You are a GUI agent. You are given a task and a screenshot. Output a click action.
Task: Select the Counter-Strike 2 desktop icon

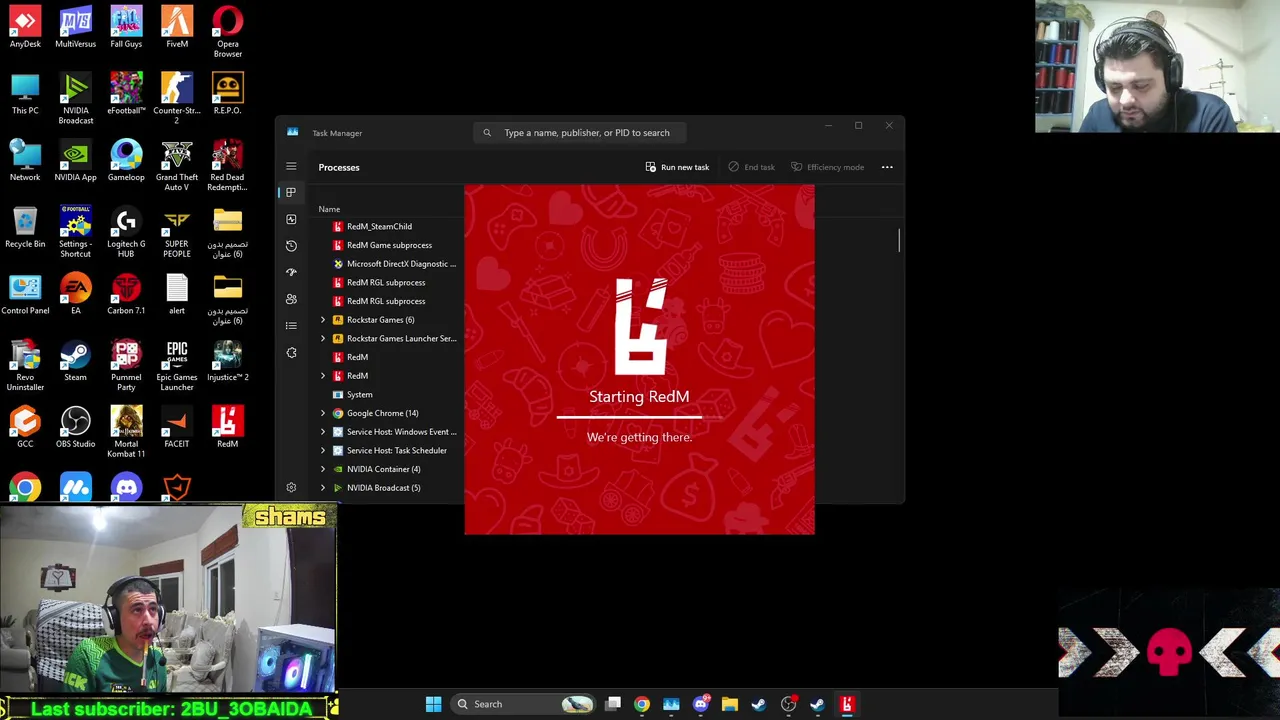coord(177,98)
